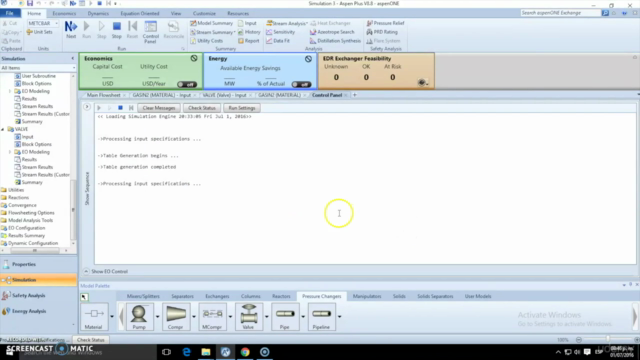Open the Economics ribbon tab
640x360 pixels.
(x=64, y=13)
